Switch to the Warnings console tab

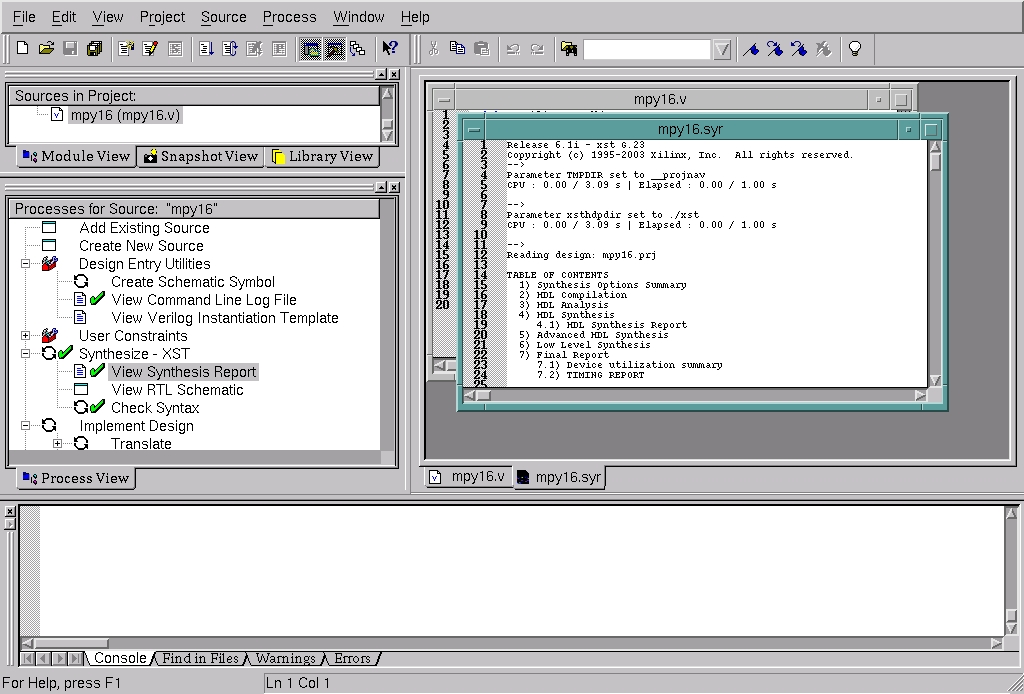pos(285,658)
